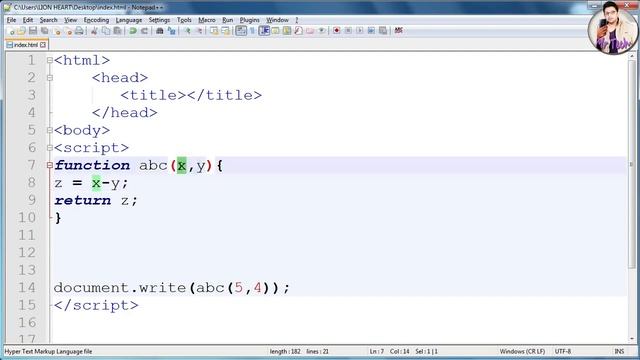The height and width of the screenshot is (360, 640).
Task: Collapse the <body> fold marker on line 5
Action: click(x=49, y=130)
